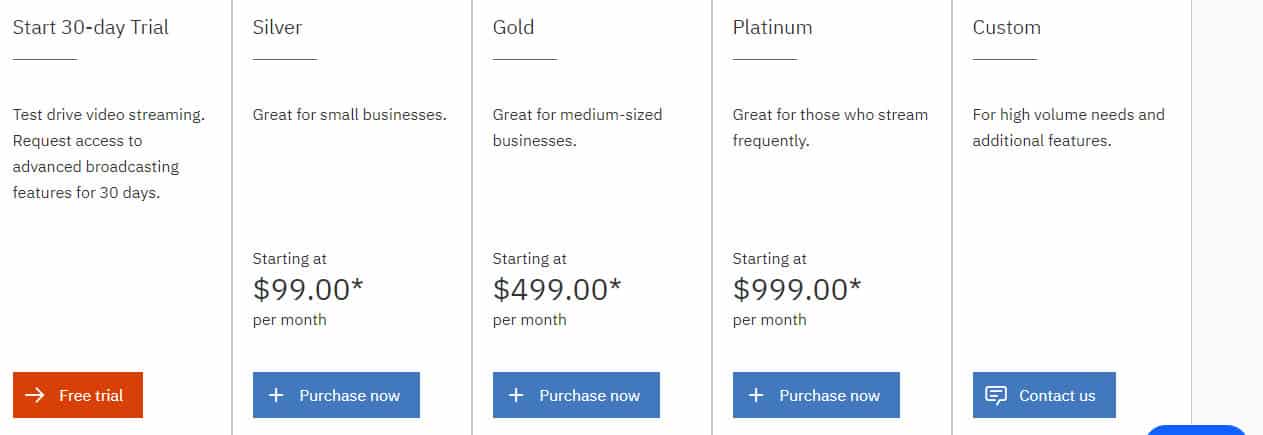Viewport: 1263px width, 435px height.
Task: Click the arrow icon on Free trial button
Action: click(x=35, y=395)
